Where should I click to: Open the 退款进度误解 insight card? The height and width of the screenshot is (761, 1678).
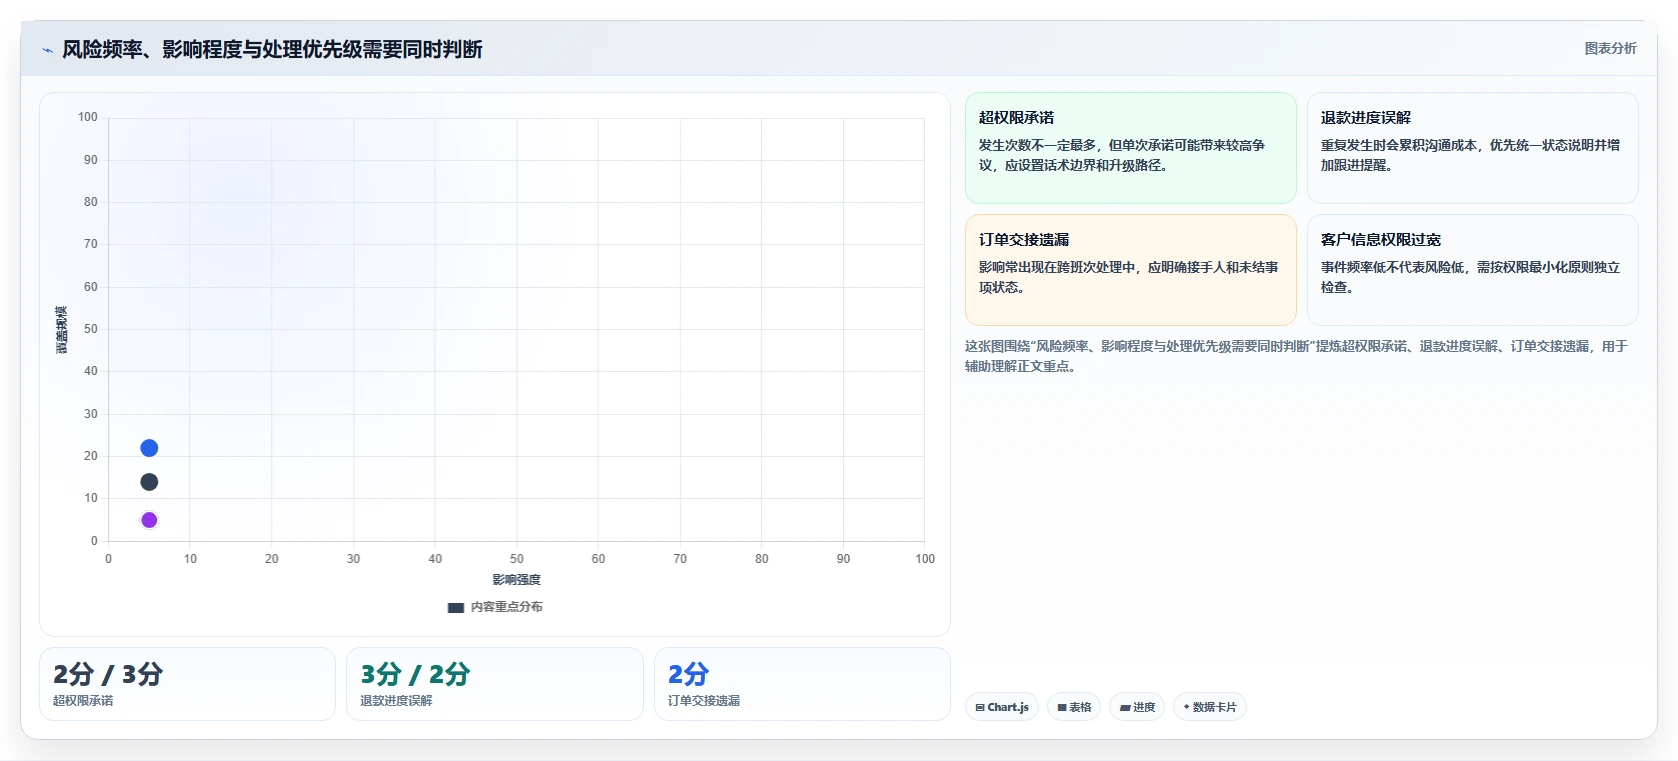point(1472,148)
